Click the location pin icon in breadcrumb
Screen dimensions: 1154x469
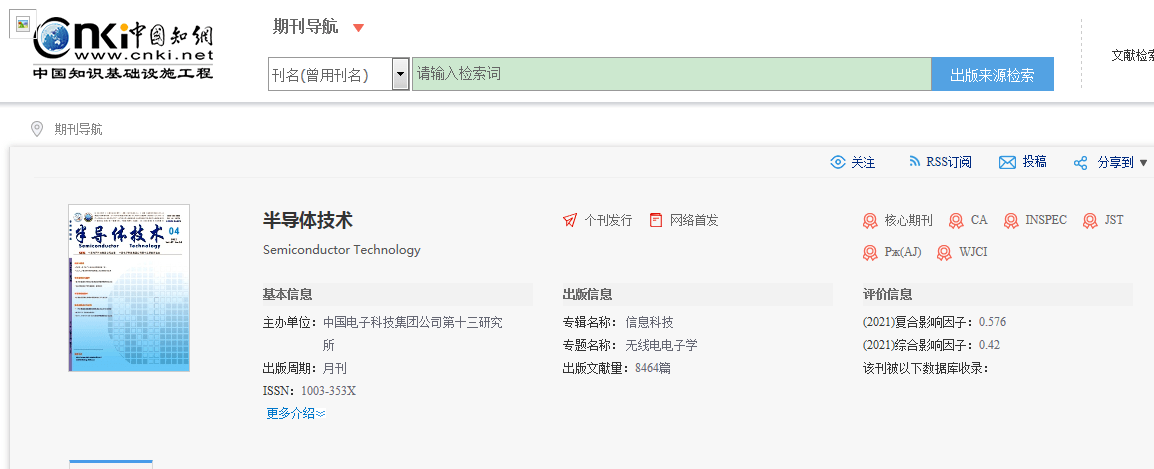click(x=37, y=130)
